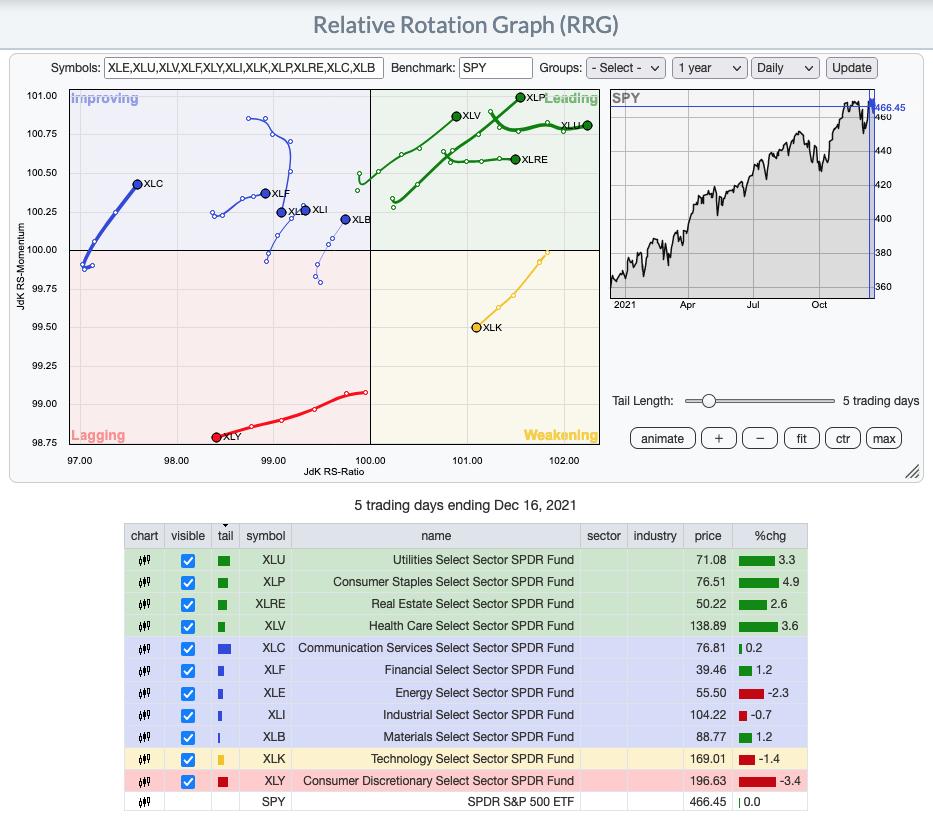Click XLY red tail color swatch

(x=223, y=782)
